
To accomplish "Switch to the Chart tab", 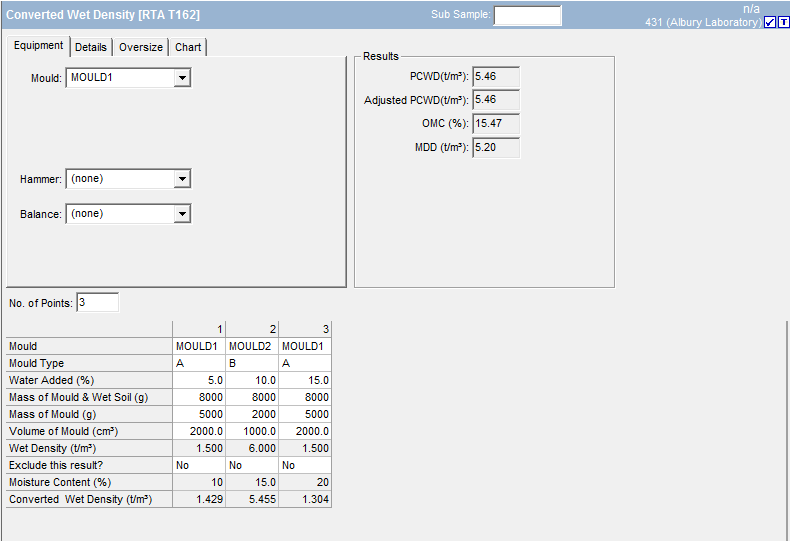I will (188, 47).
